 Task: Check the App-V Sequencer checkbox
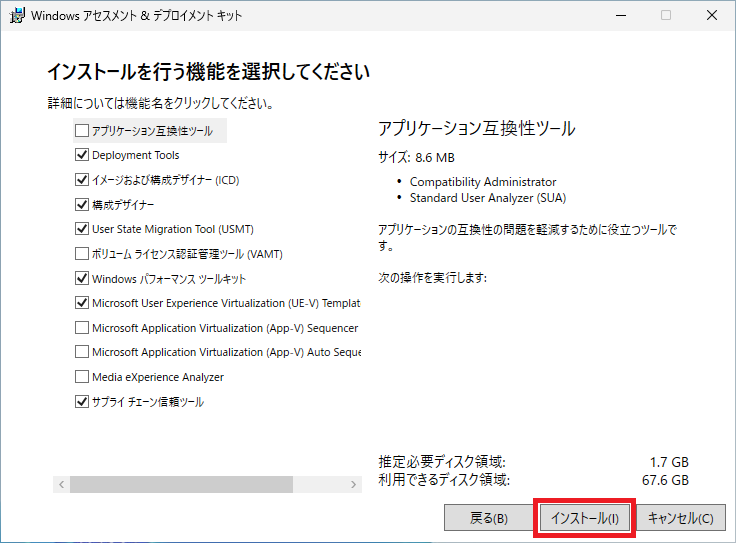[82, 327]
